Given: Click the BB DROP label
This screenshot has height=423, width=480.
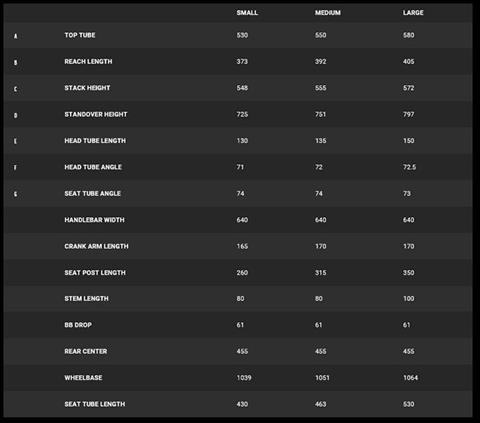Looking at the screenshot, I should click(x=78, y=325).
